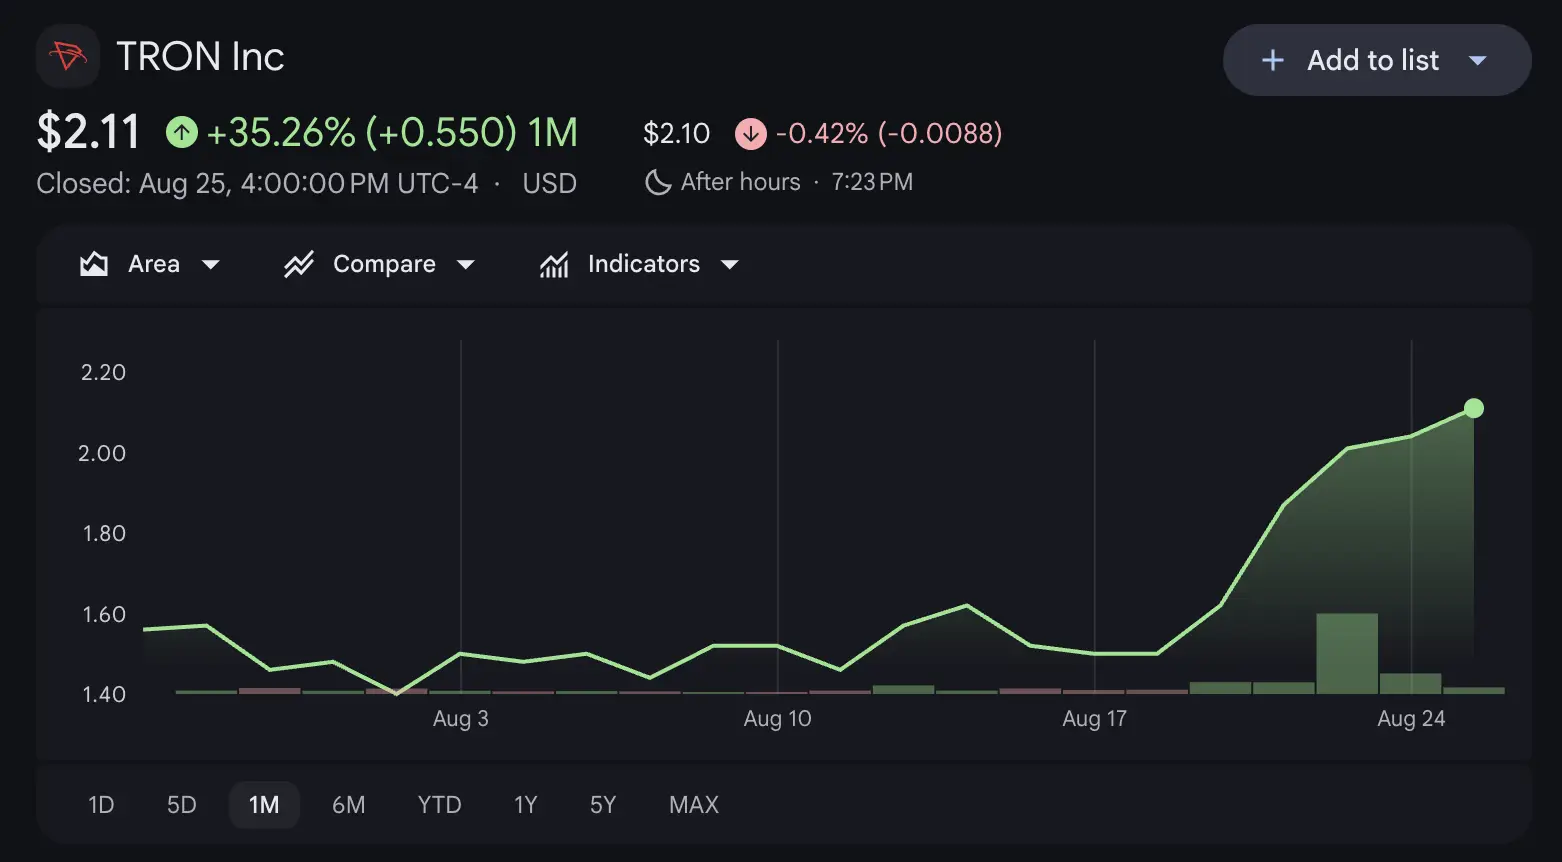Click the plus icon in Add to list
This screenshot has width=1562, height=862.
pos(1273,60)
